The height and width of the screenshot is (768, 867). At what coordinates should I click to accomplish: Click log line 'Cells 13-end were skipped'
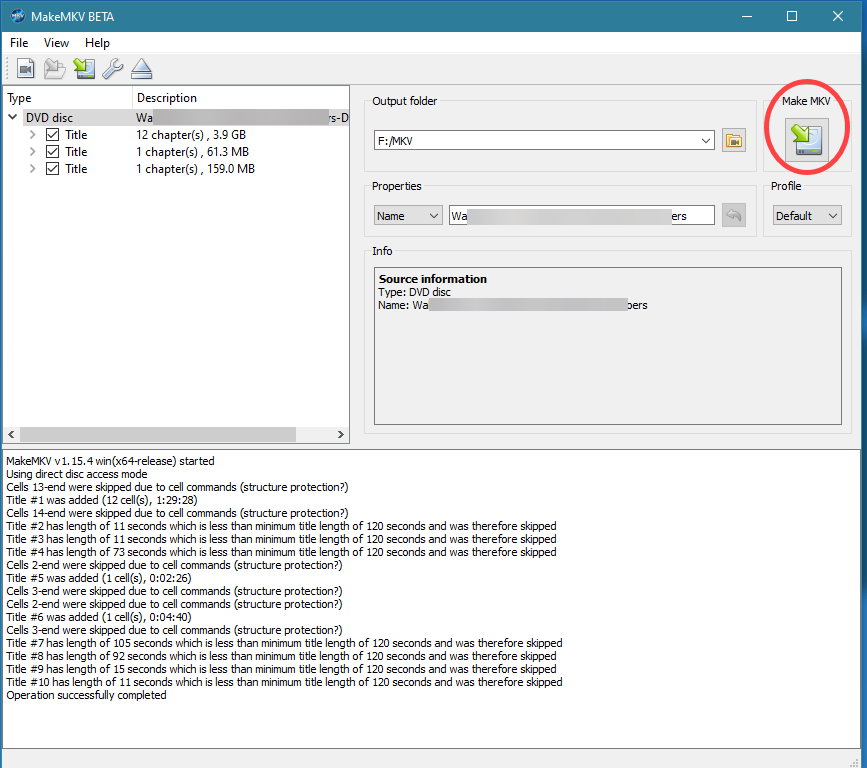point(177,487)
